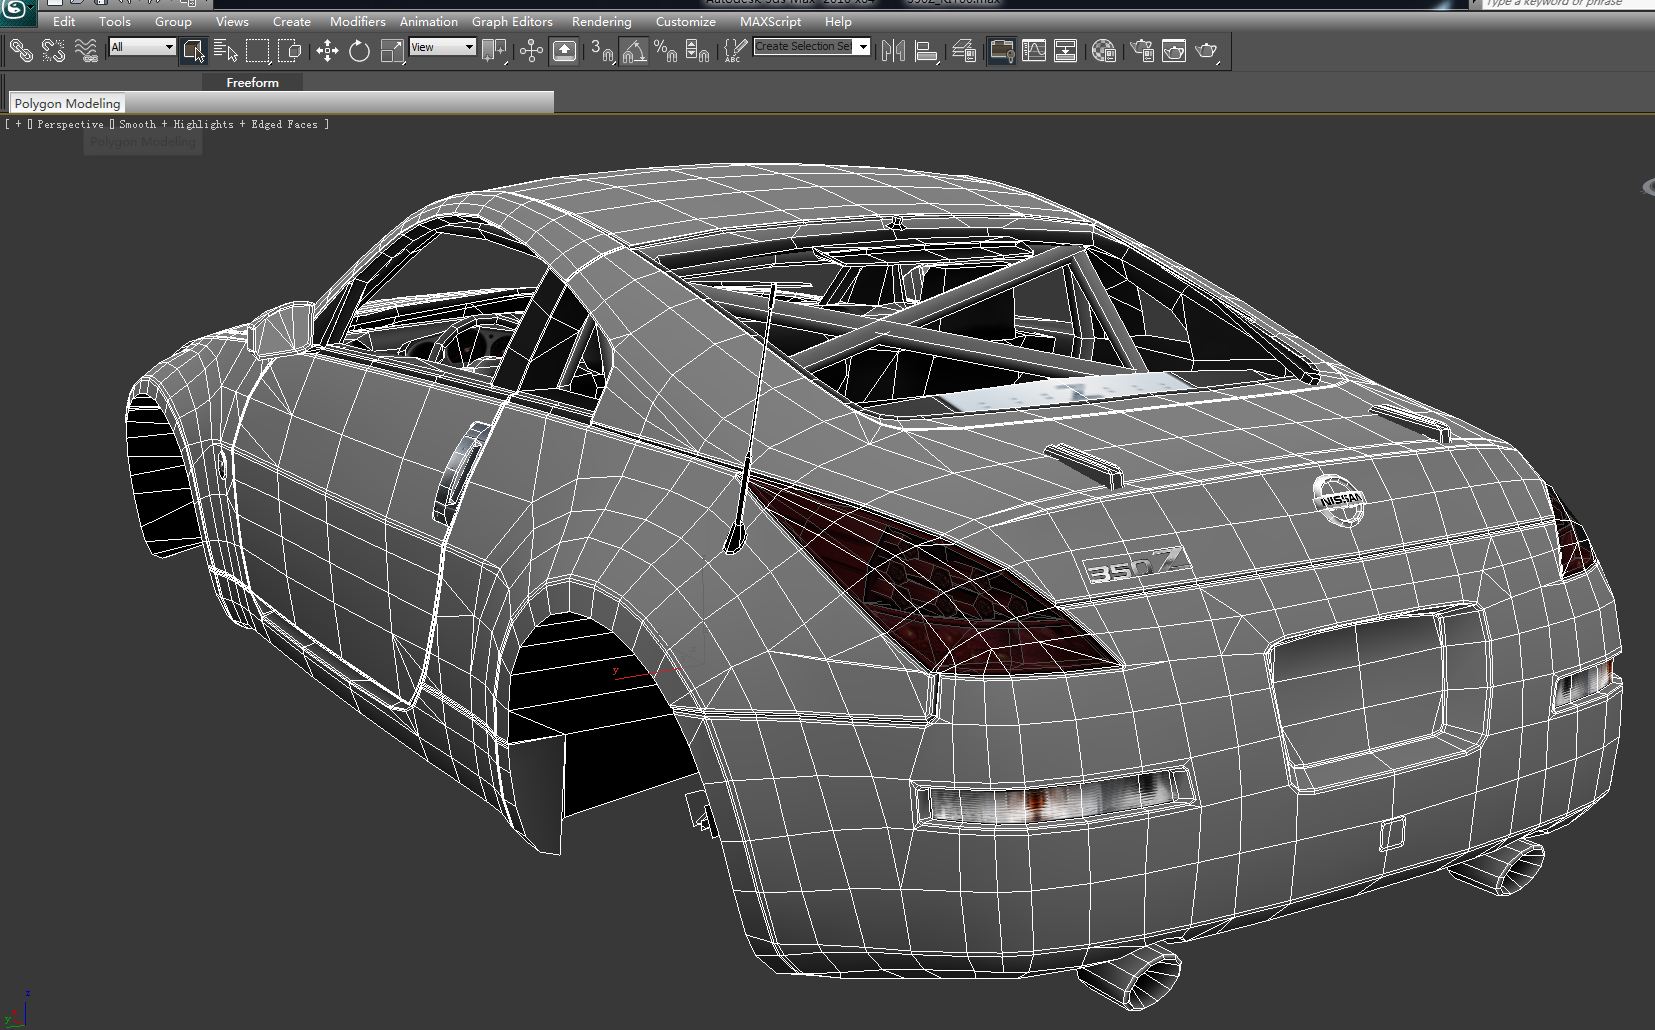Expand the Create Selection Set dropdown arrow
This screenshot has height=1030, width=1655.
(x=862, y=47)
